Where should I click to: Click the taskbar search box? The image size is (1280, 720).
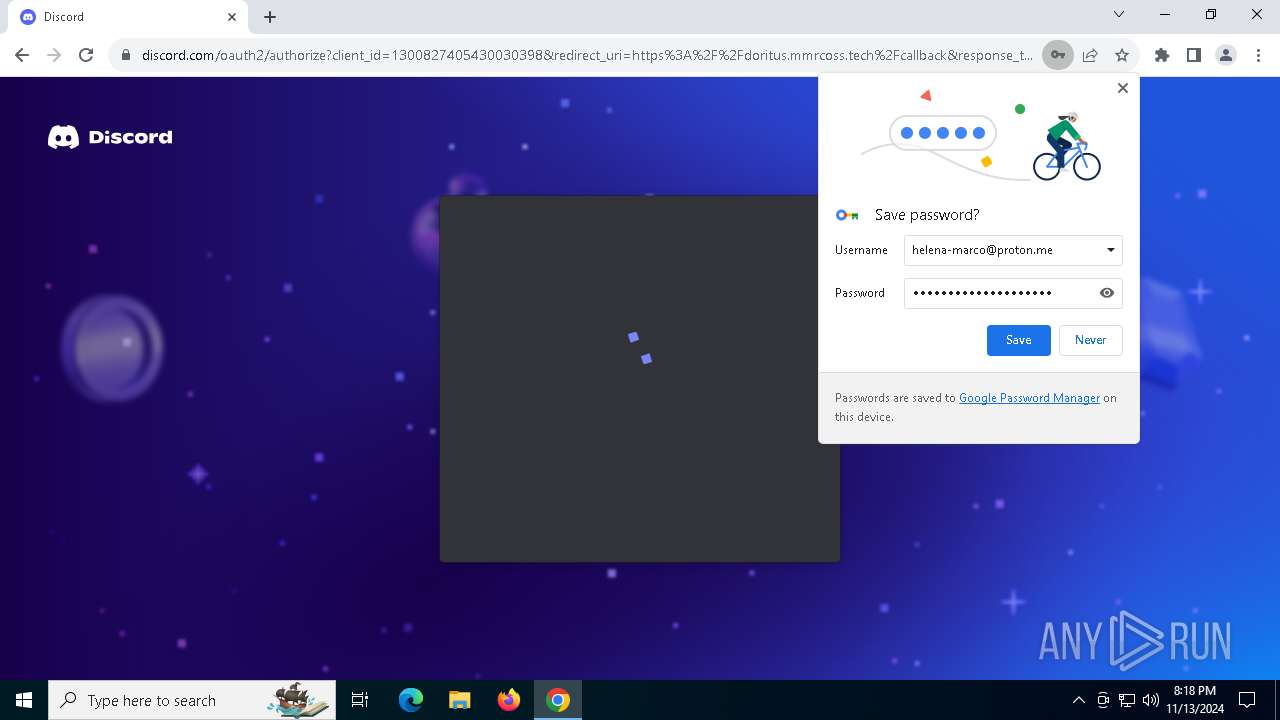[192, 700]
